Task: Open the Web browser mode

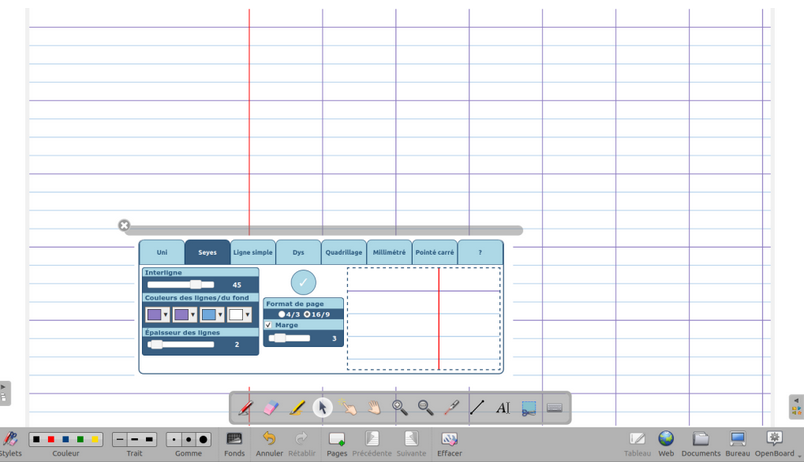Action: tap(666, 444)
